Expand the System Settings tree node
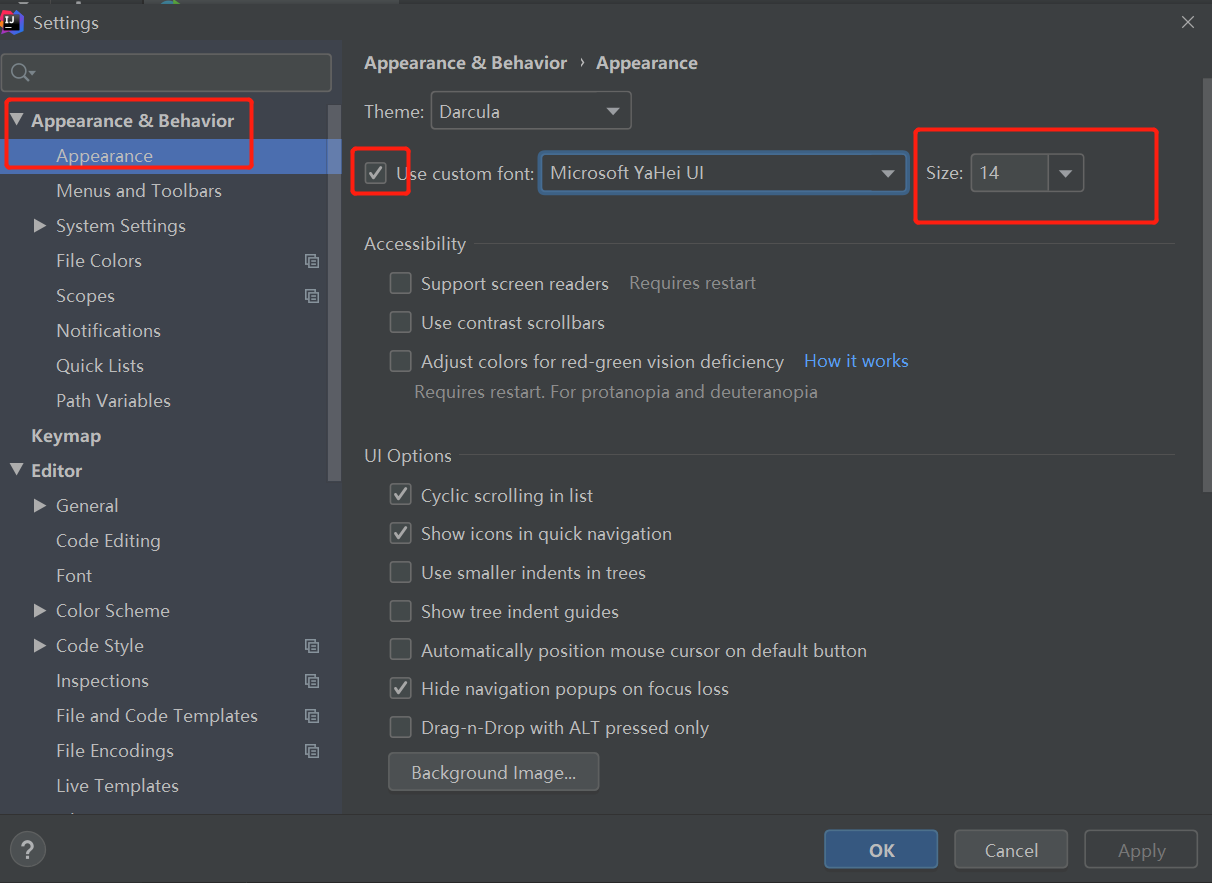The image size is (1212, 883). point(40,226)
